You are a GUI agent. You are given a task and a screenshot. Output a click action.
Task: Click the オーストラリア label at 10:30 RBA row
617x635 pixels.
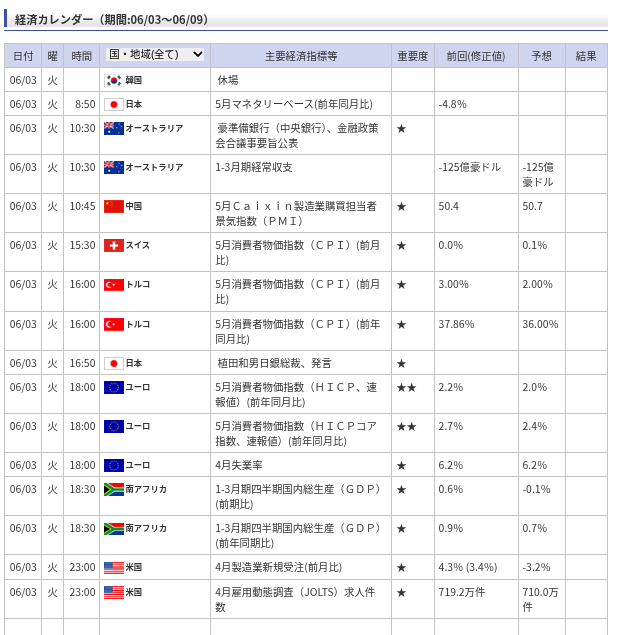(154, 128)
